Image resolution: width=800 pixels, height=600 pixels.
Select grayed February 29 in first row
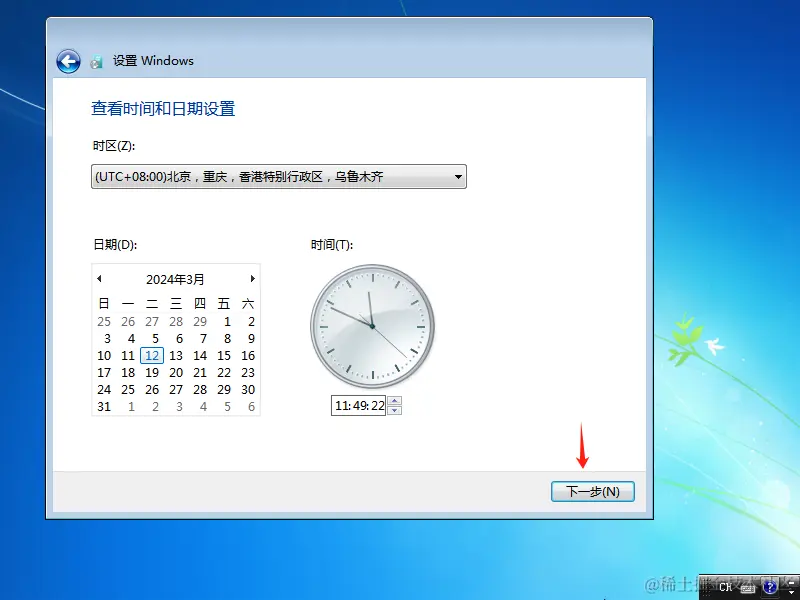pyautogui.click(x=200, y=322)
